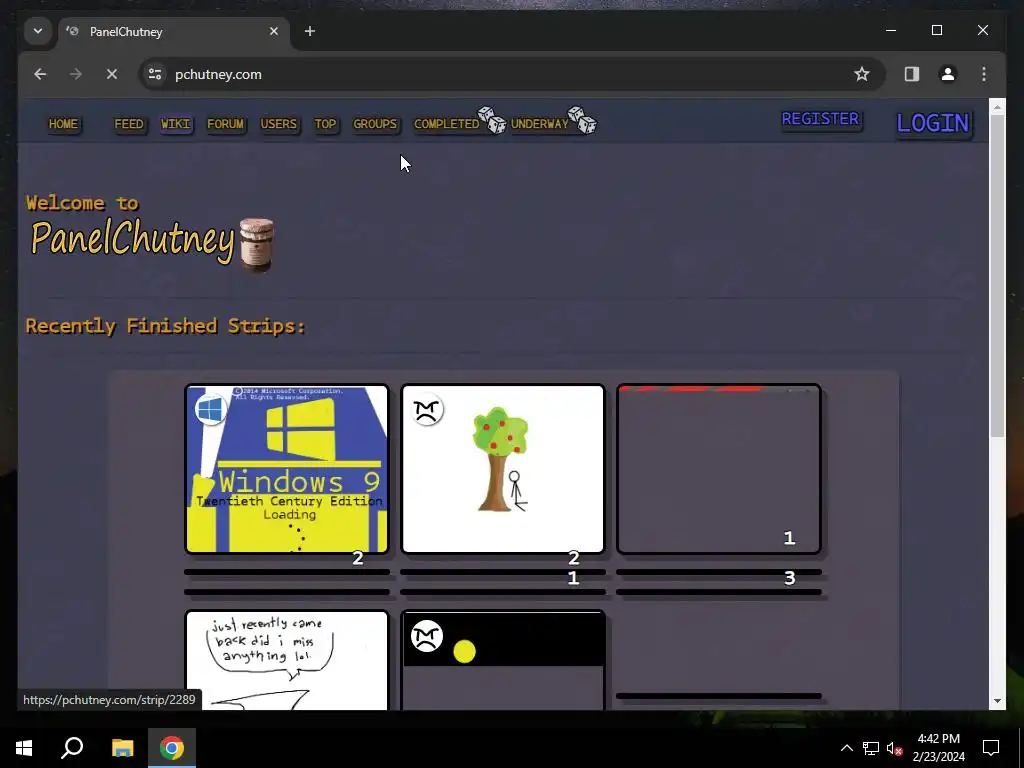The width and height of the screenshot is (1024, 768).
Task: Open notification center icon
Action: click(991, 748)
